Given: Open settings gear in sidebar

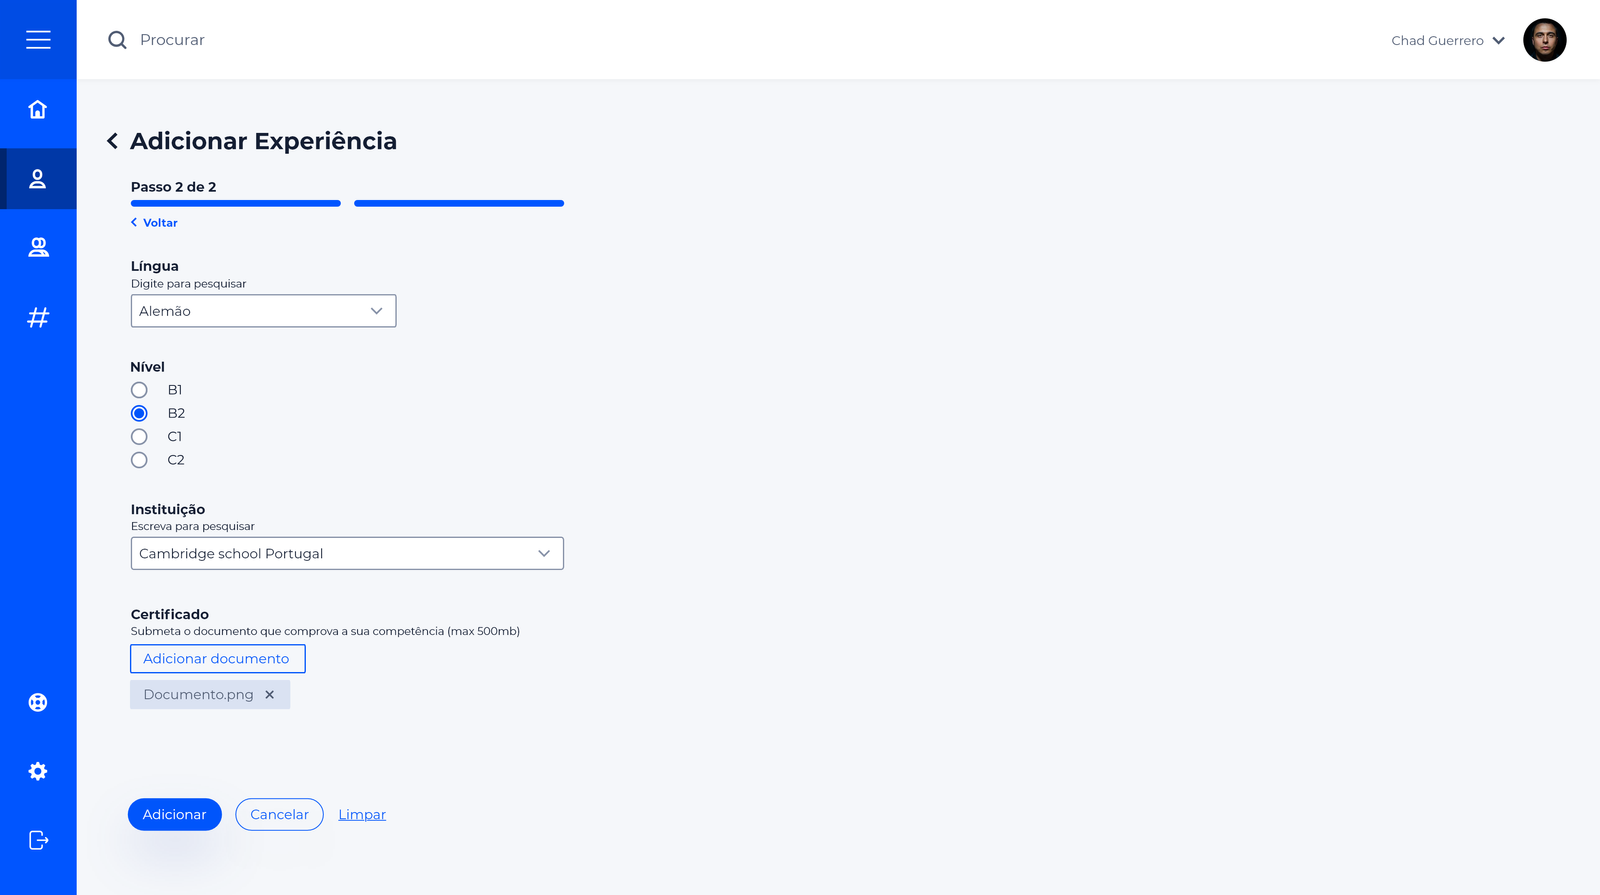Looking at the screenshot, I should coord(38,771).
